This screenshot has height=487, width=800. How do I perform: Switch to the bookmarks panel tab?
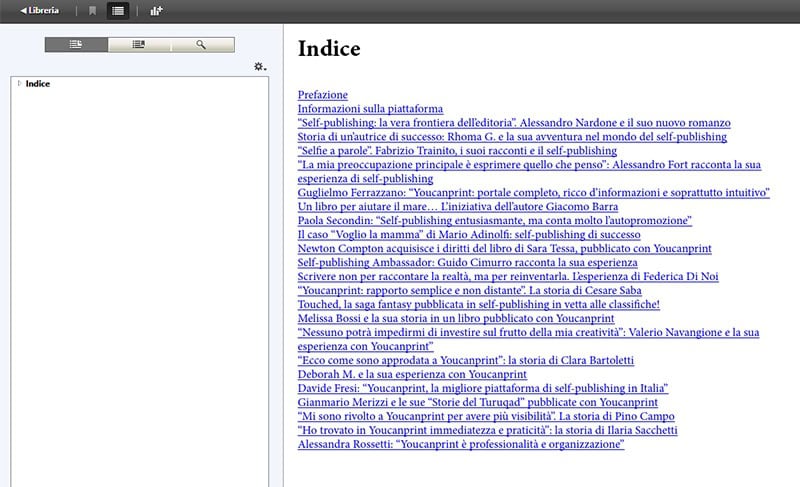(x=139, y=44)
